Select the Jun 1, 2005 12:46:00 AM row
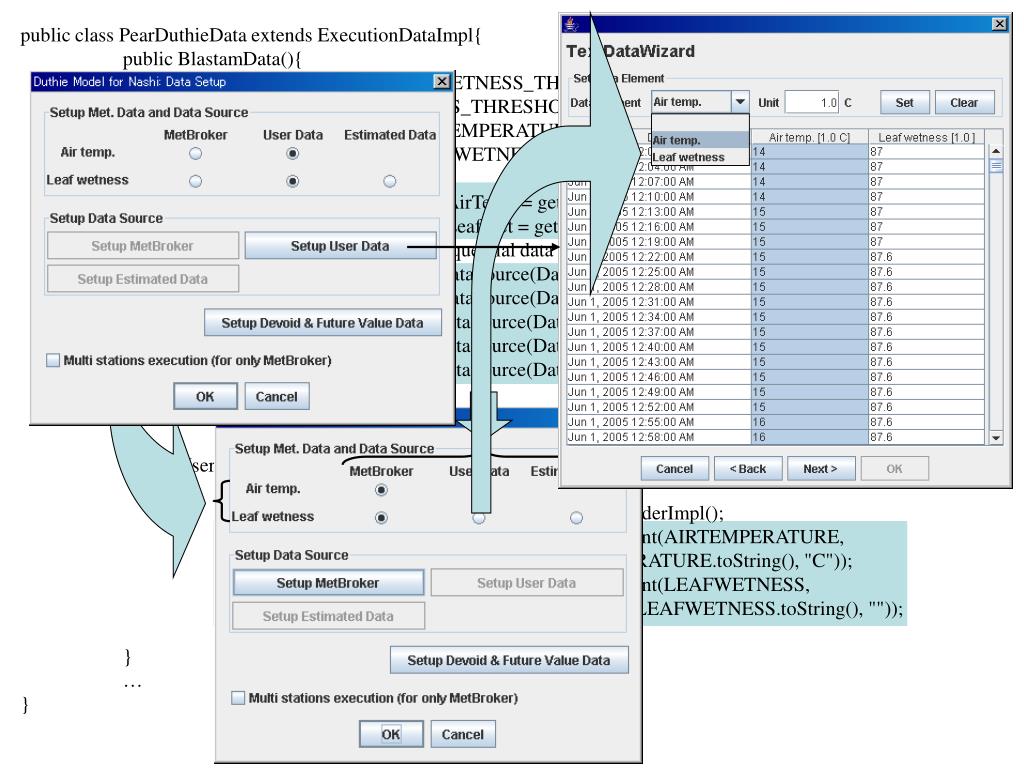Image resolution: width=1024 pixels, height=768 pixels. click(775, 377)
